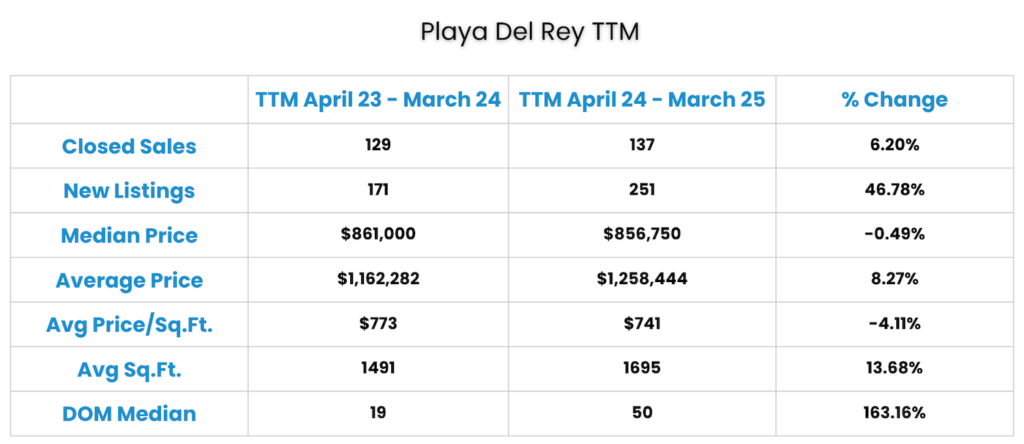Click the -4.11% change cell
Image resolution: width=1024 pixels, height=444 pixels.
click(x=895, y=323)
